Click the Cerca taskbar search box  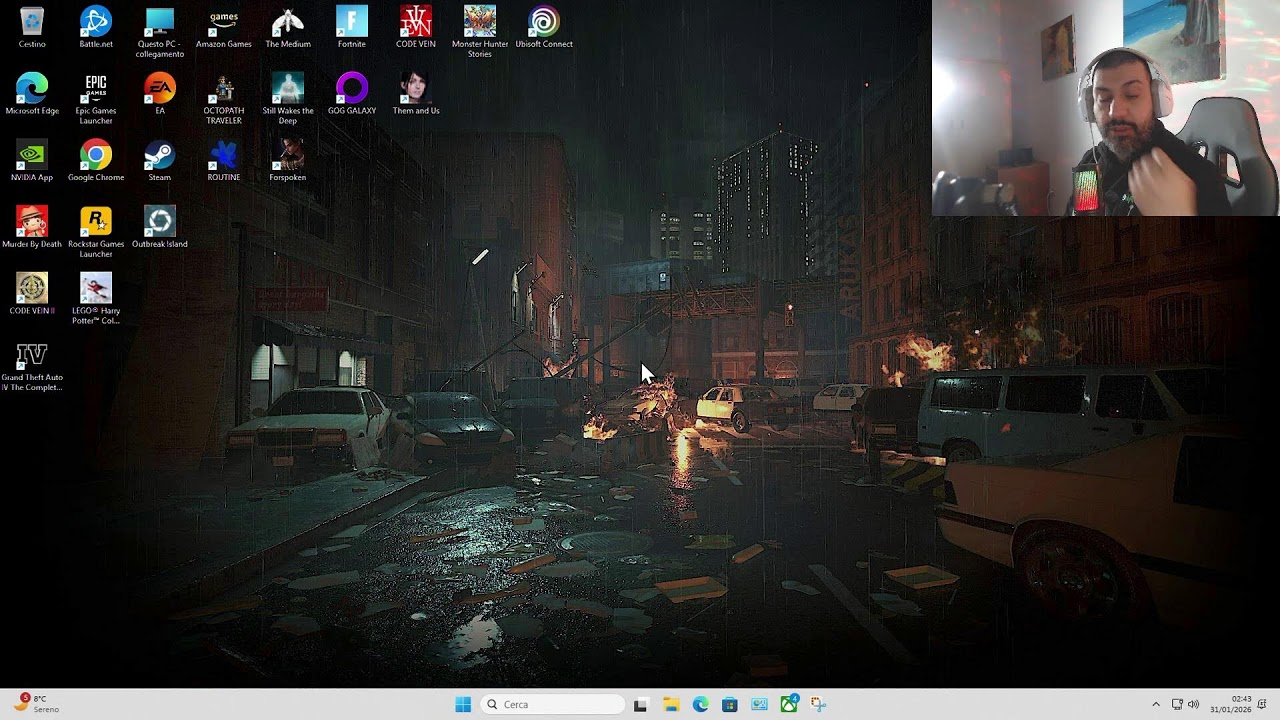click(553, 705)
